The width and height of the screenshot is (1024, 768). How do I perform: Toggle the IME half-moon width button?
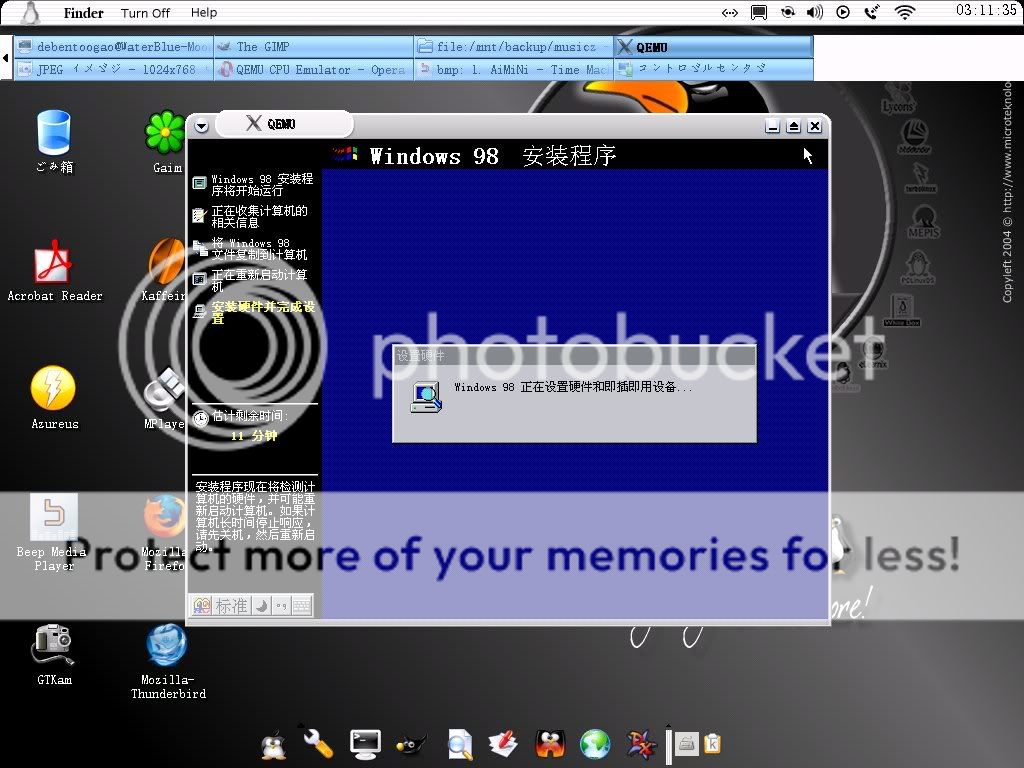click(x=261, y=605)
